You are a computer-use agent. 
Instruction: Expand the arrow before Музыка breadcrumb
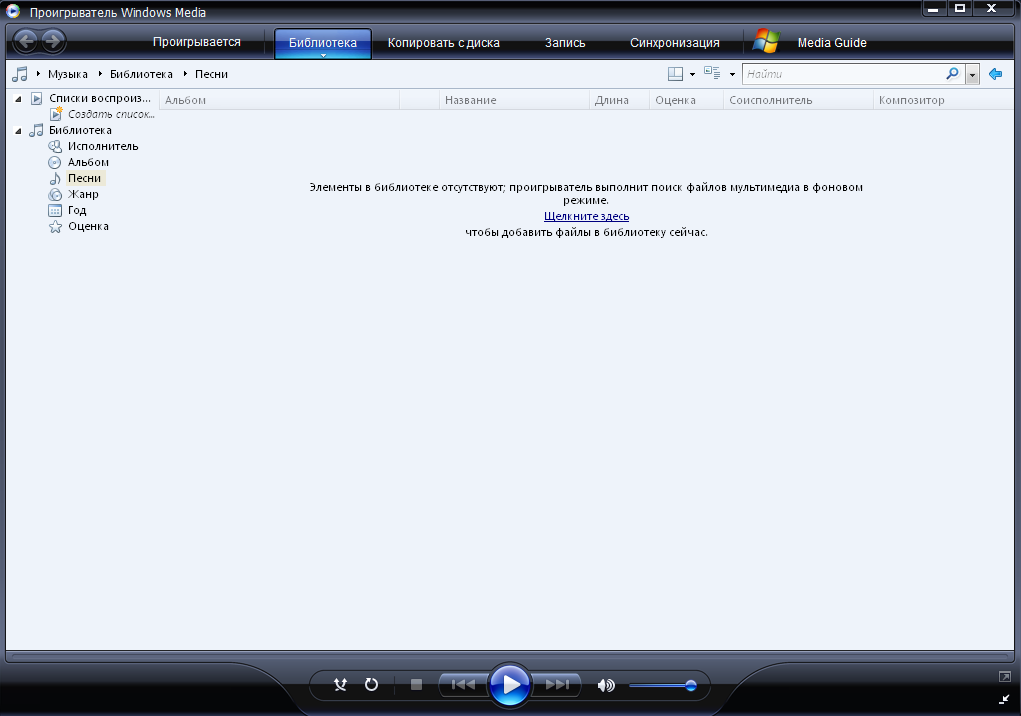(x=38, y=74)
